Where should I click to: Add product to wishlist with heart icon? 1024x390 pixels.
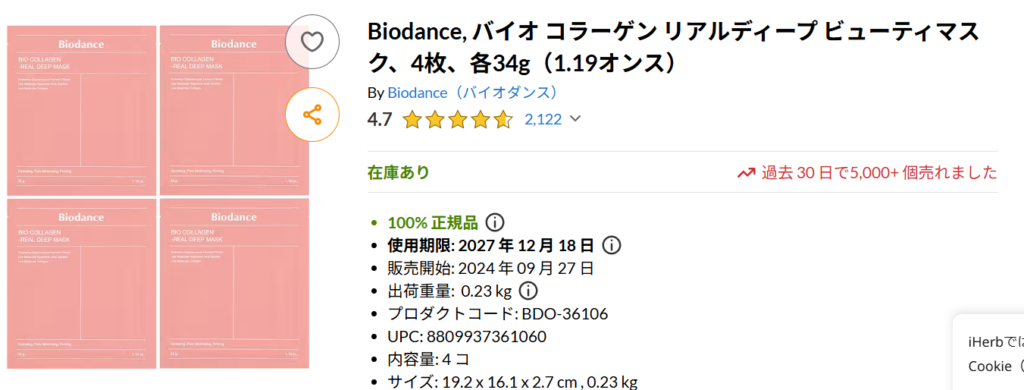(312, 42)
